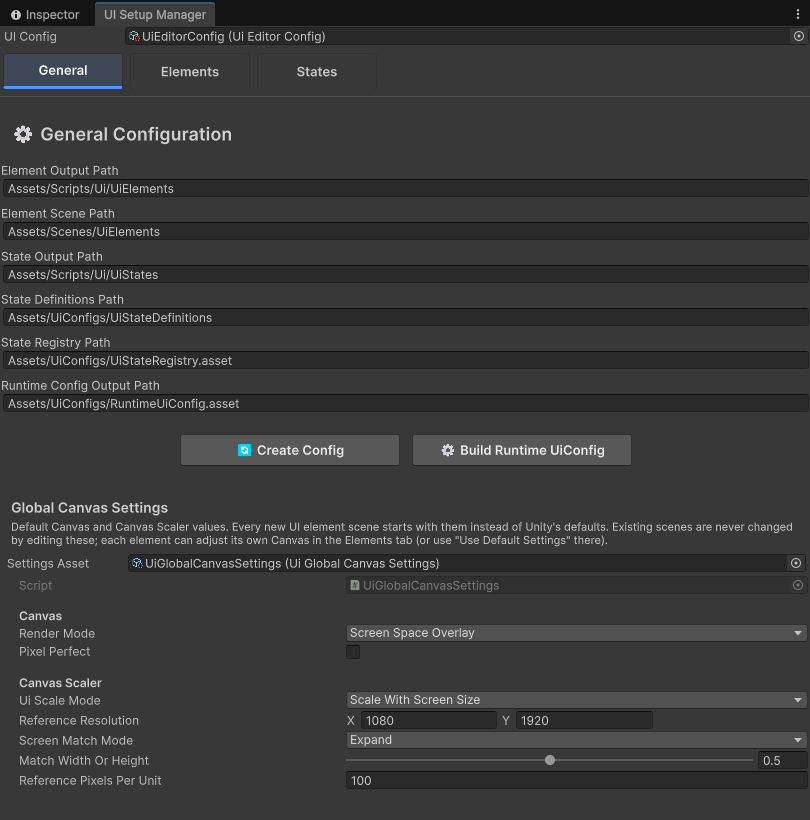Click the Runtime Config Output Path label

(80, 385)
